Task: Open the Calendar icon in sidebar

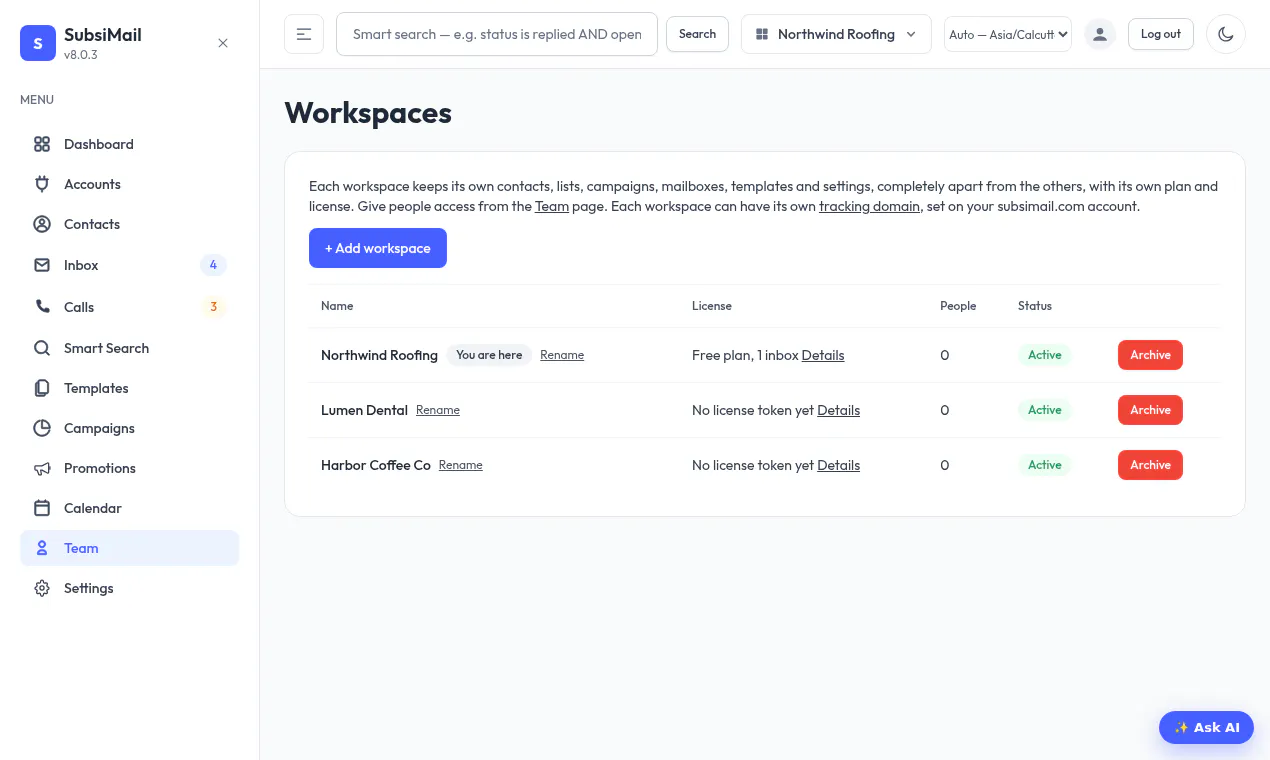Action: [x=42, y=508]
